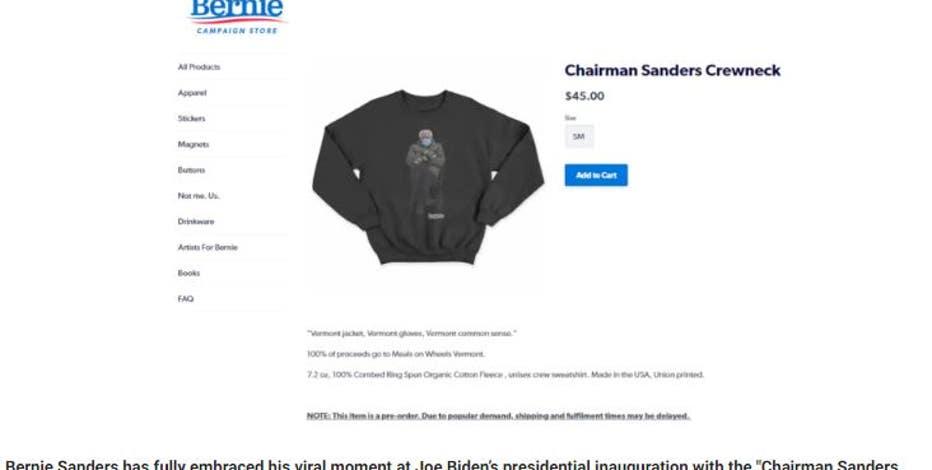Open the Apparel category
Viewport: 932px width, 470px height.
click(x=192, y=93)
